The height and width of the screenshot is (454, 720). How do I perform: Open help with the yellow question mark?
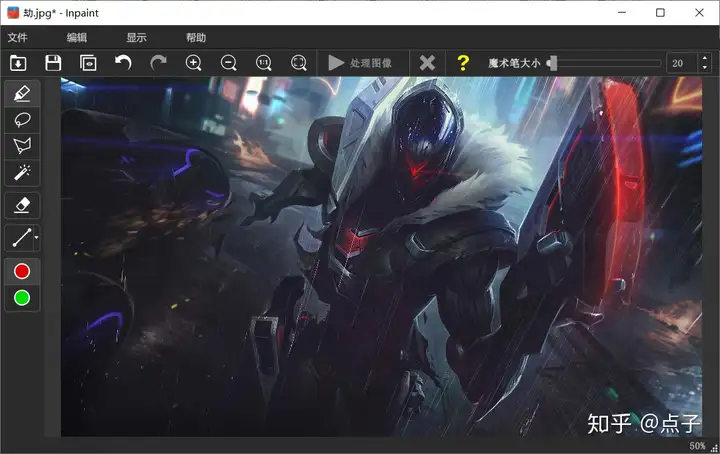[463, 63]
